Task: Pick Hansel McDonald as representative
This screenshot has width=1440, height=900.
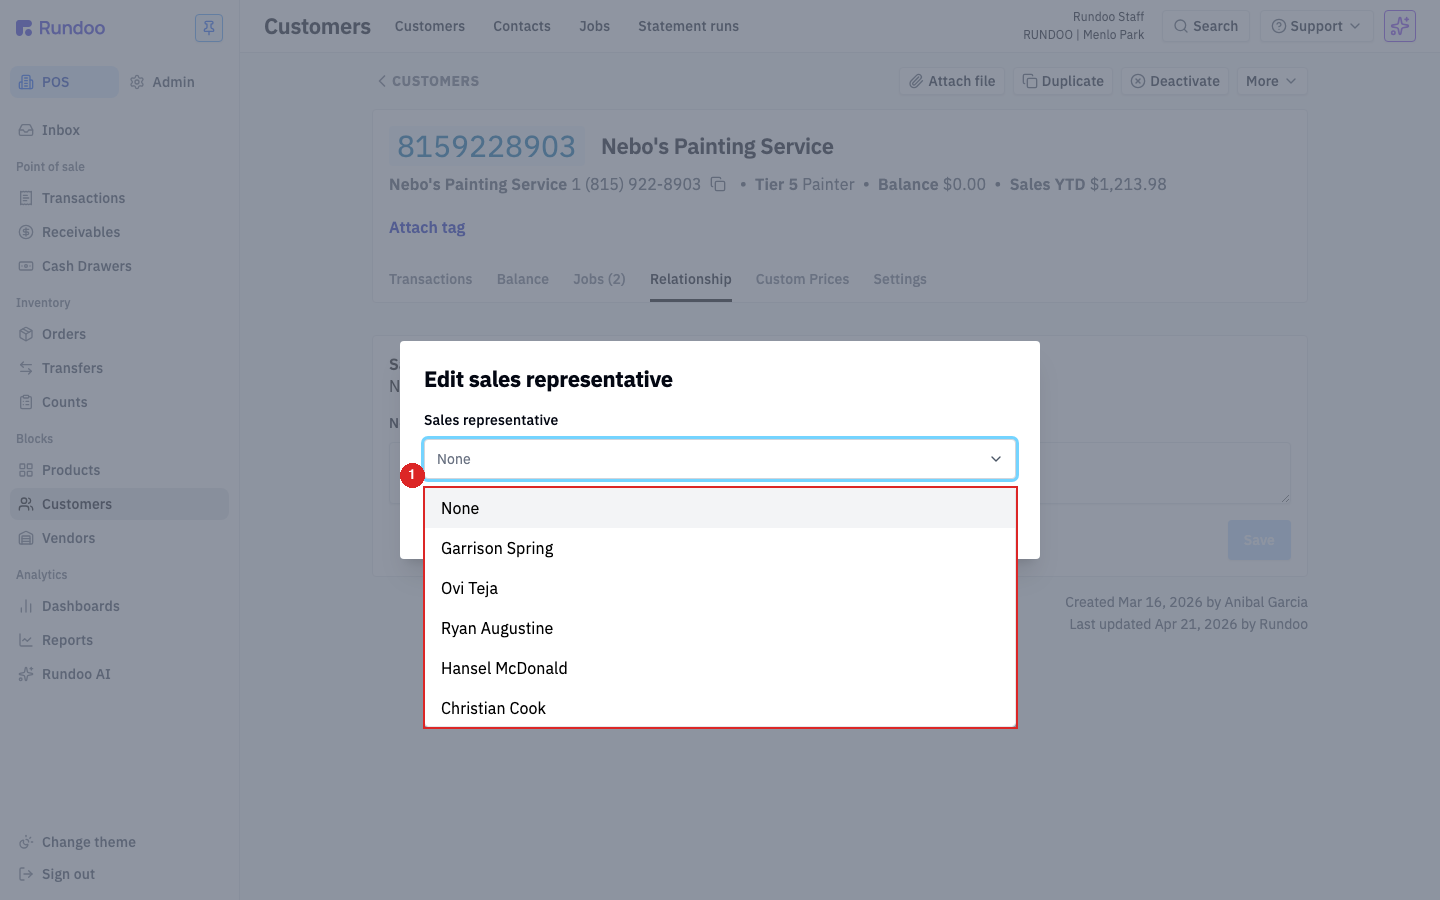Action: (x=720, y=668)
